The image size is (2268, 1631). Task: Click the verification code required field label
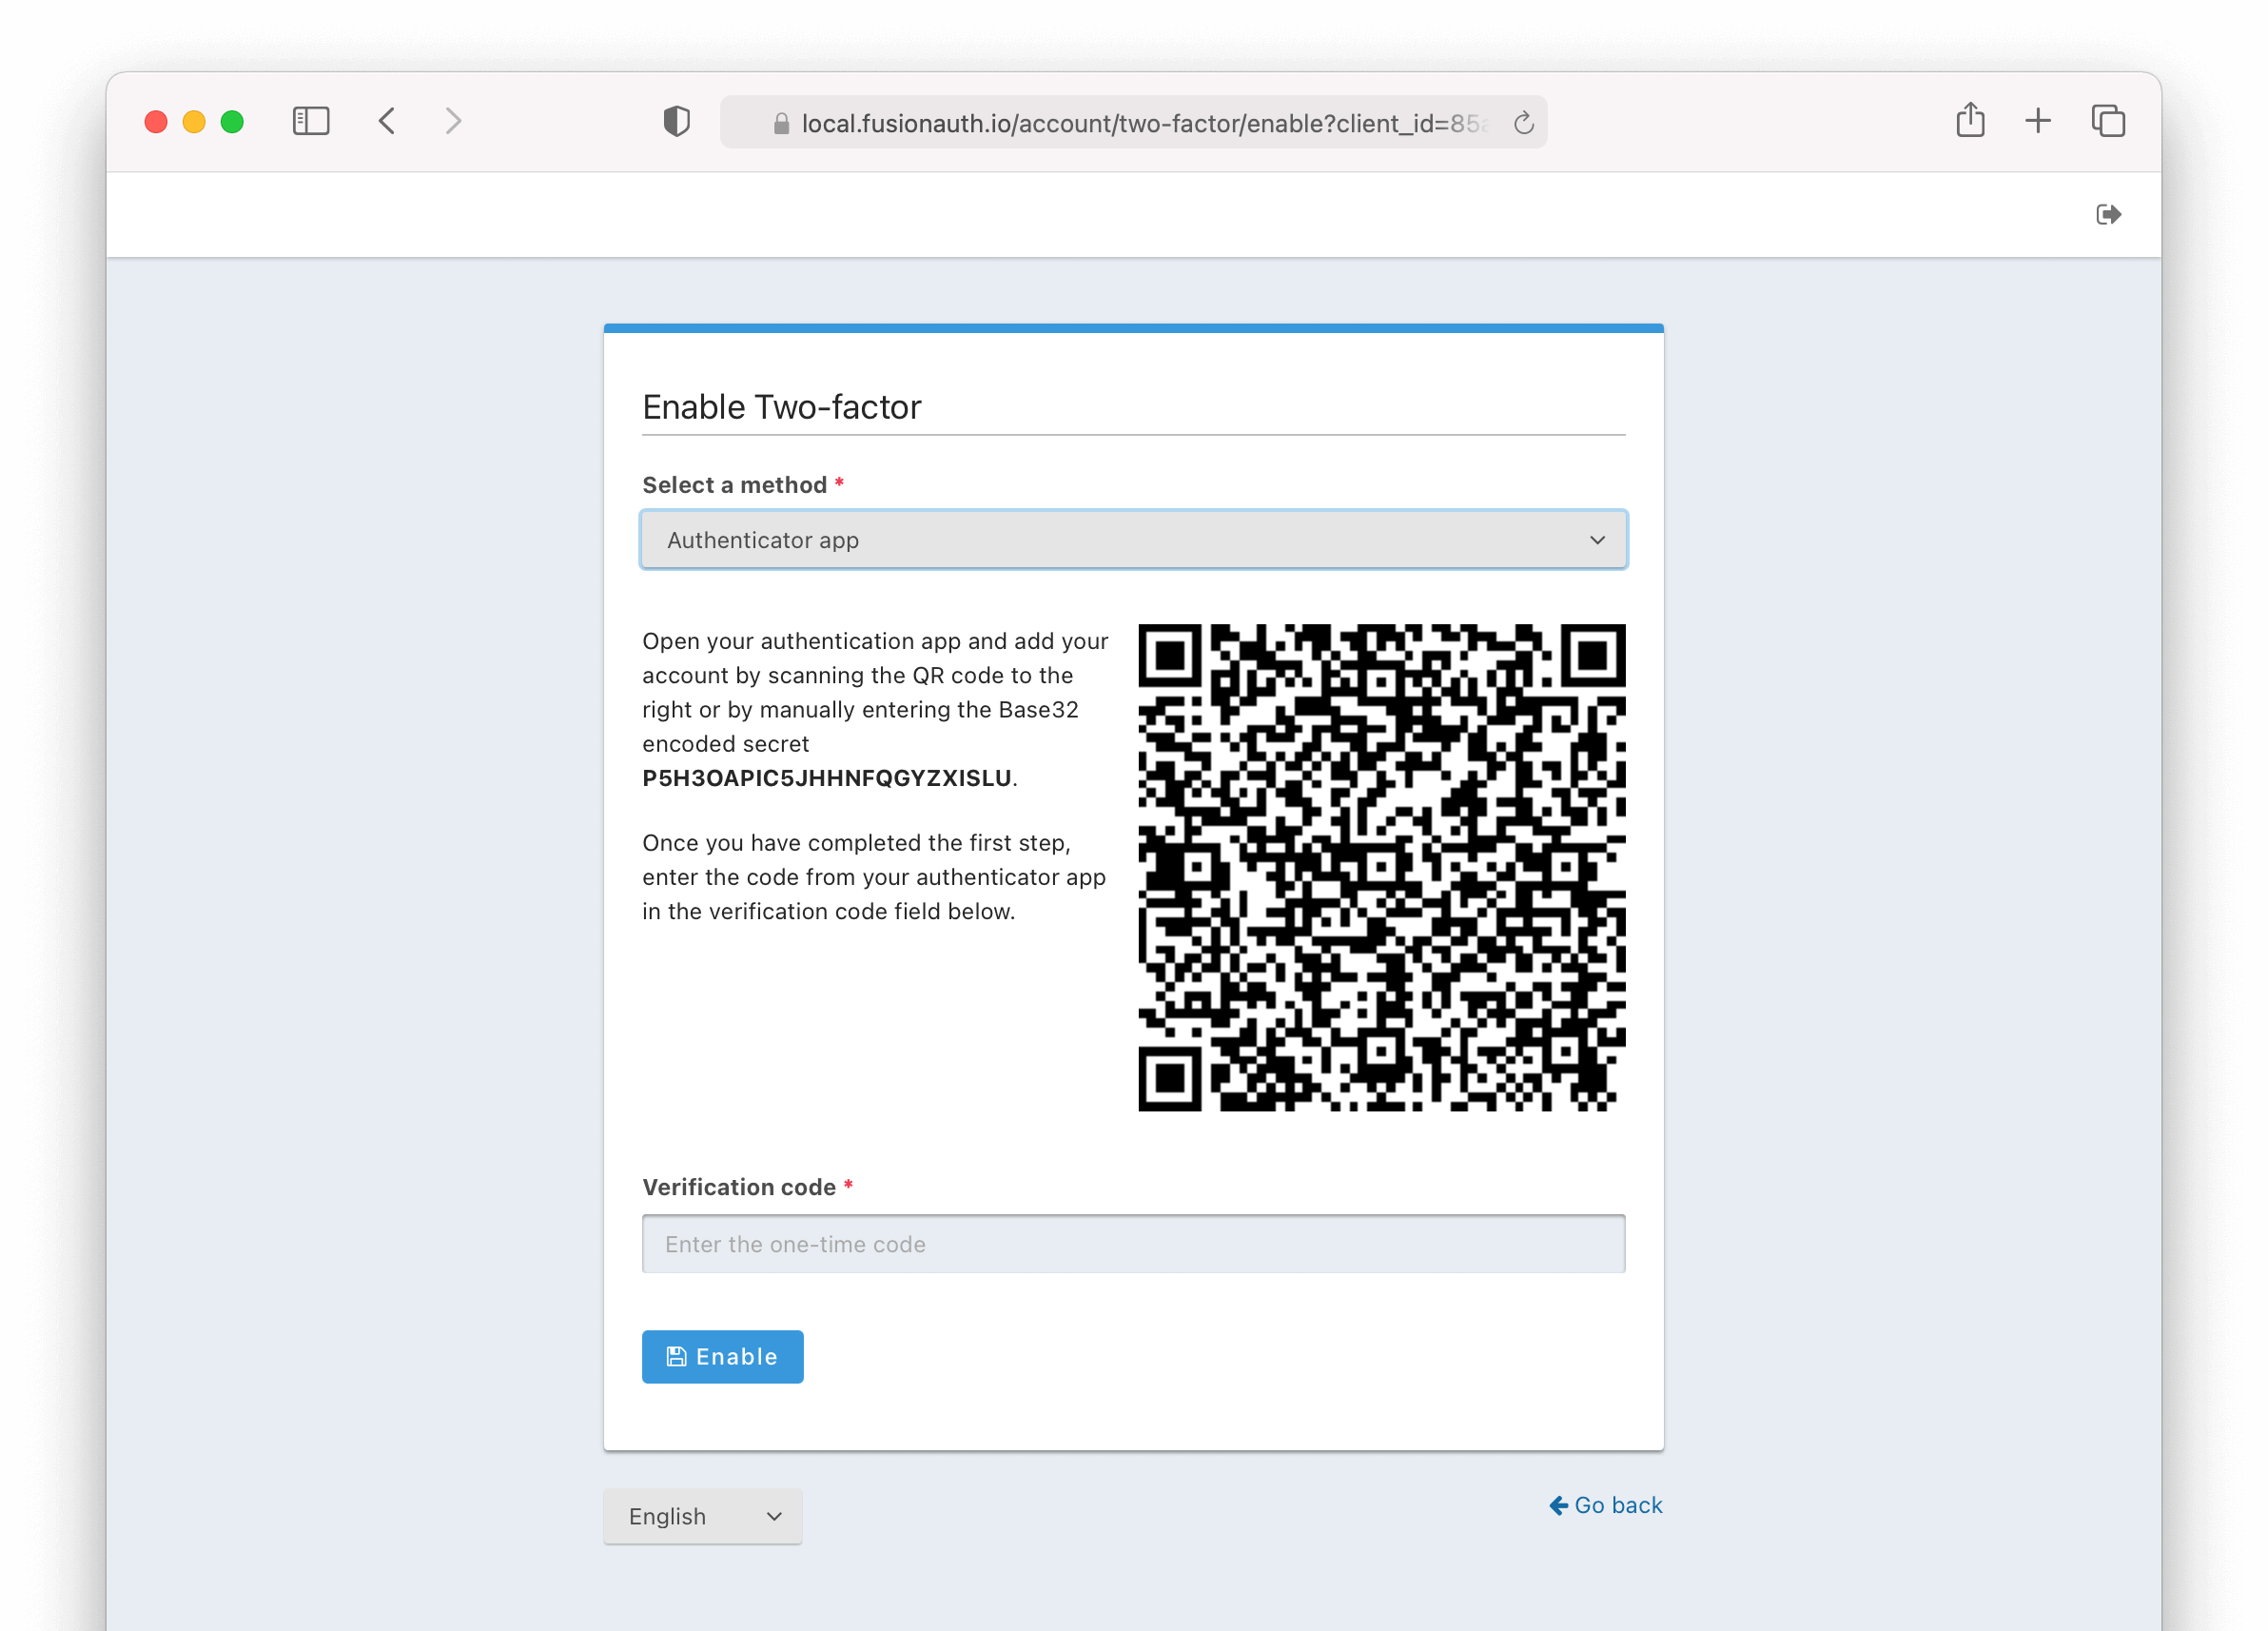coord(738,1188)
